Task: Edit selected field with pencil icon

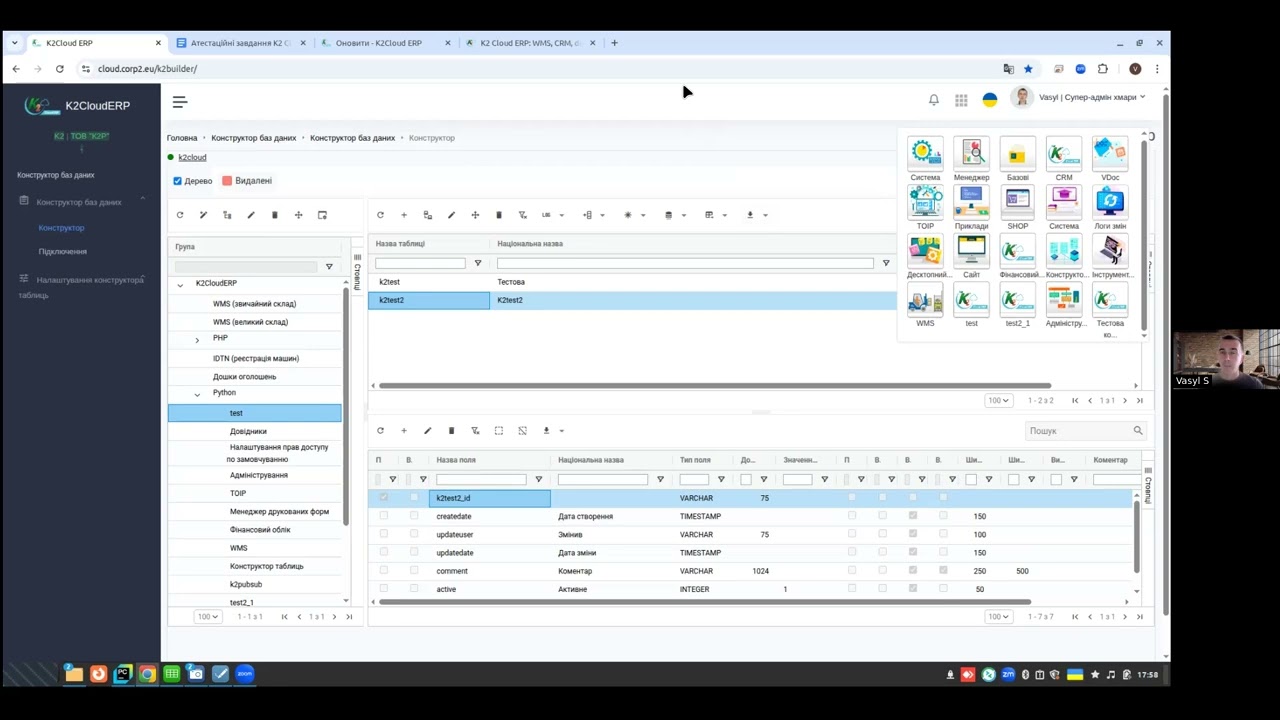Action: (428, 431)
